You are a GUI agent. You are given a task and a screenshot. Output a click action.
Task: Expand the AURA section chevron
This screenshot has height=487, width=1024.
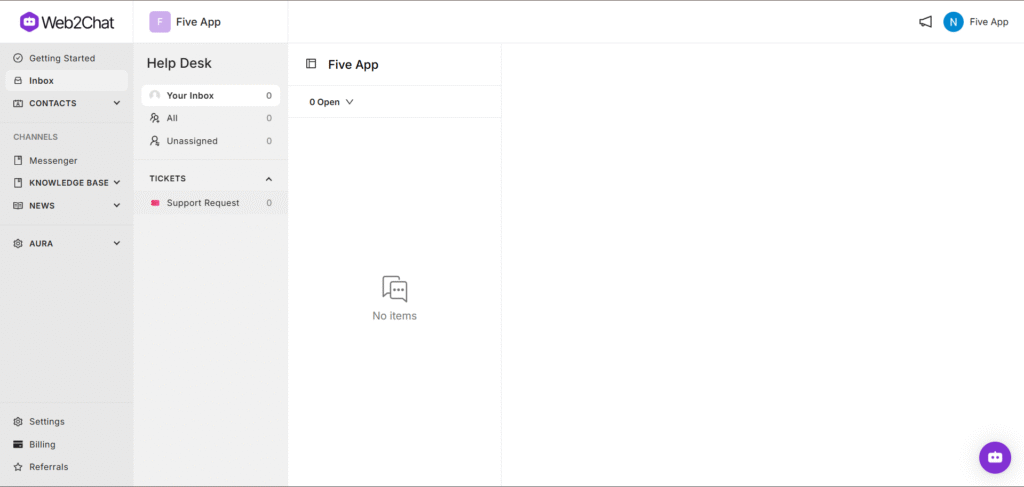tap(117, 244)
